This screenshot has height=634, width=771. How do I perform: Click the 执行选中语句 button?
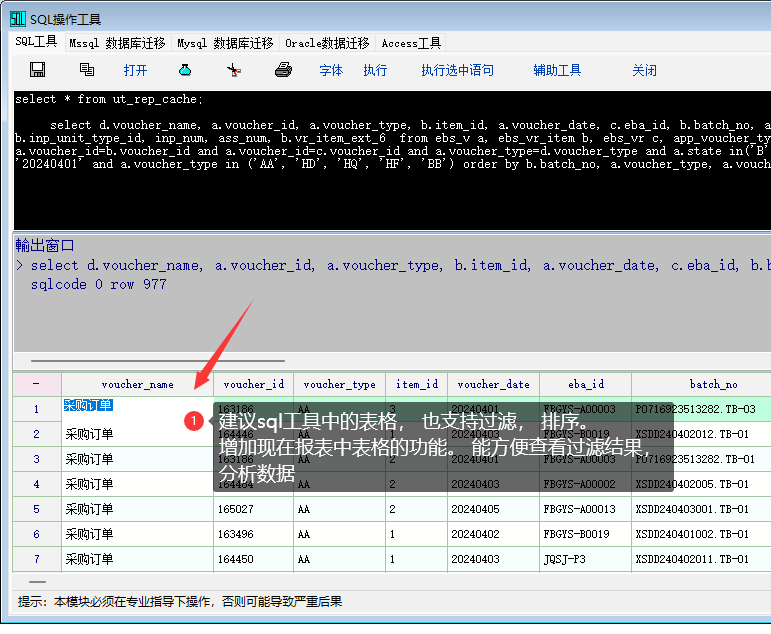pyautogui.click(x=457, y=70)
